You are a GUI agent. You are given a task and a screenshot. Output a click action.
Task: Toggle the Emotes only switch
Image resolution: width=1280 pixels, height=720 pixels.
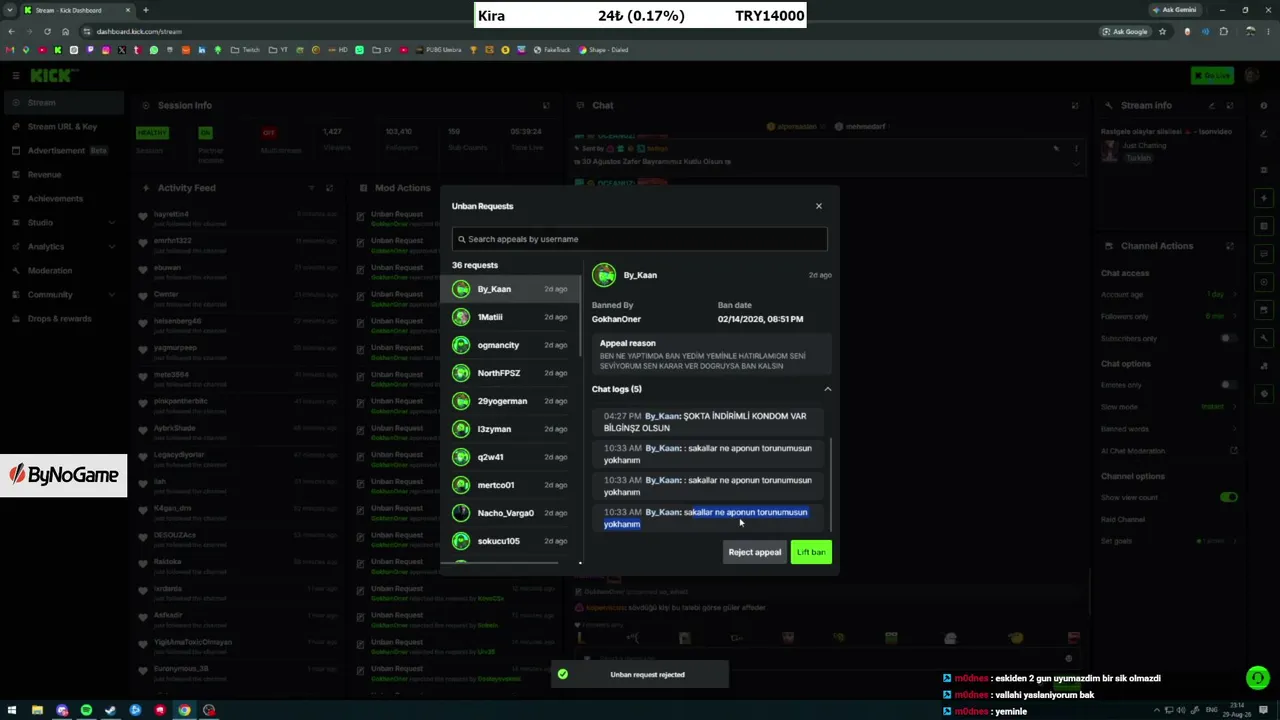(x=1228, y=385)
